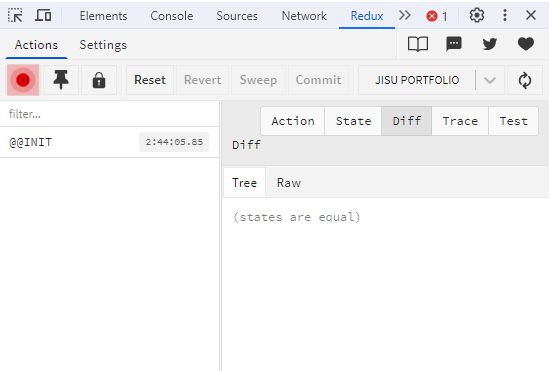Select the @@INIT action row

click(110, 142)
